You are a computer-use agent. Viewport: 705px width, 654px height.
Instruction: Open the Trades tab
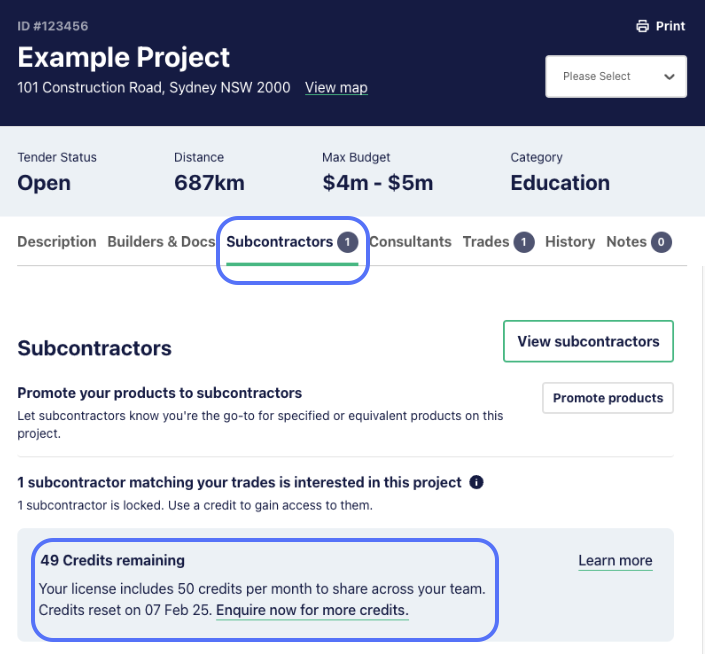486,242
